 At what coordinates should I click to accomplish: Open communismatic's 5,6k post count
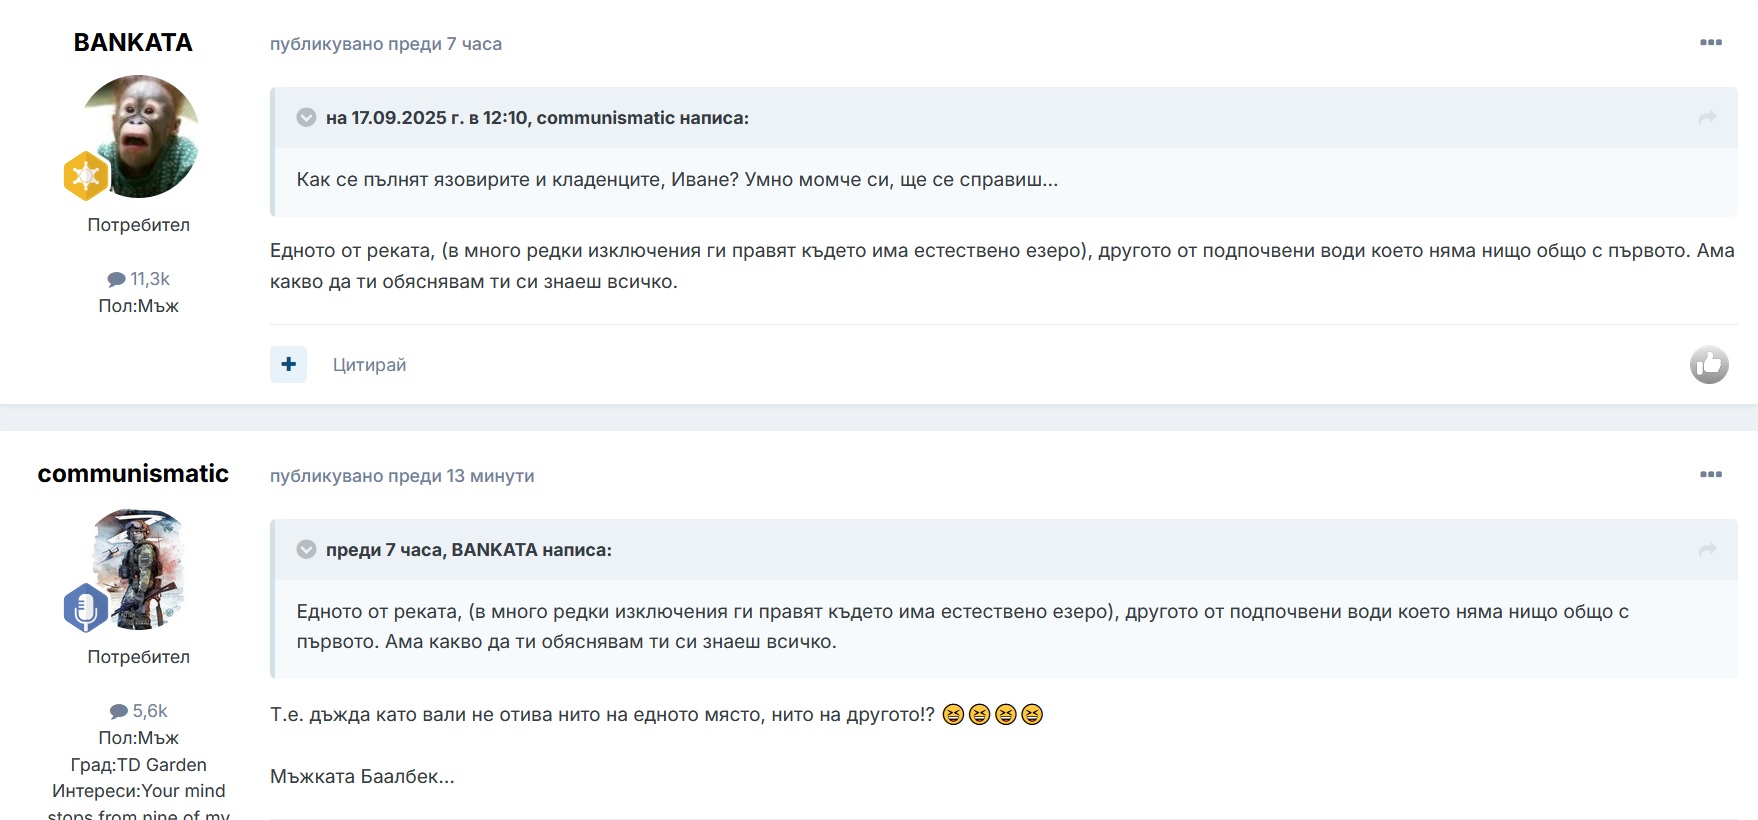click(139, 711)
